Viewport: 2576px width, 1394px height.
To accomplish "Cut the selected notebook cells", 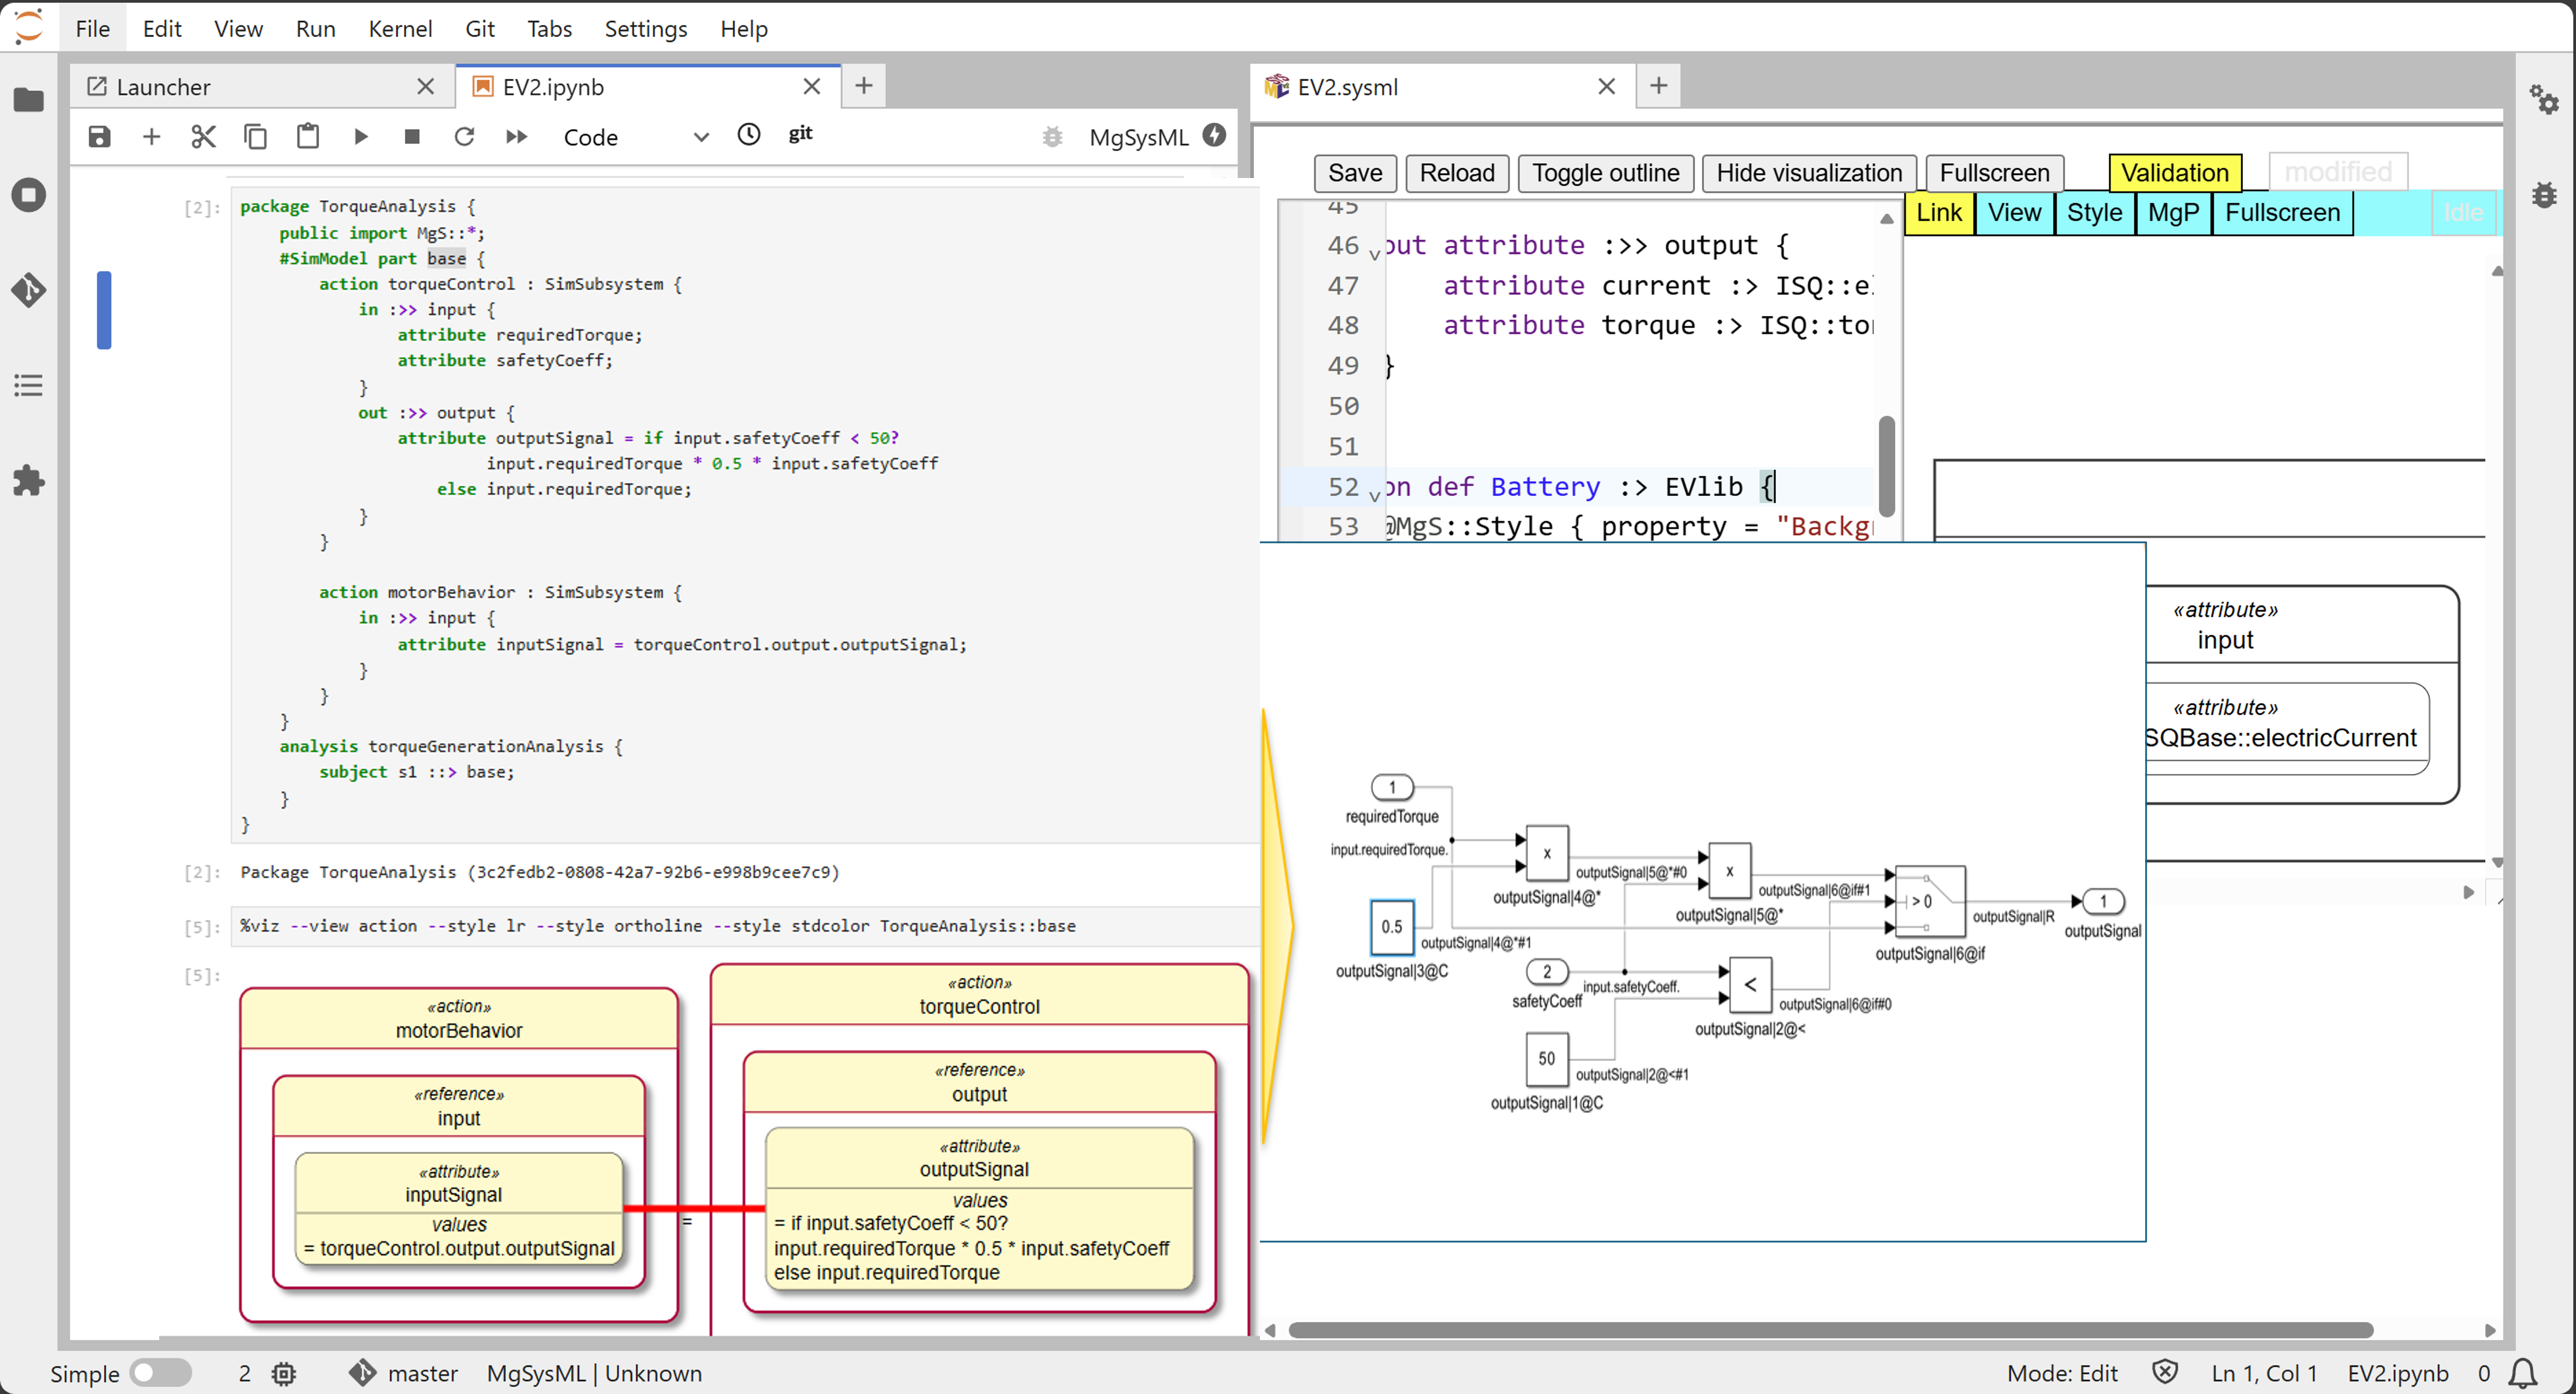I will [x=203, y=136].
